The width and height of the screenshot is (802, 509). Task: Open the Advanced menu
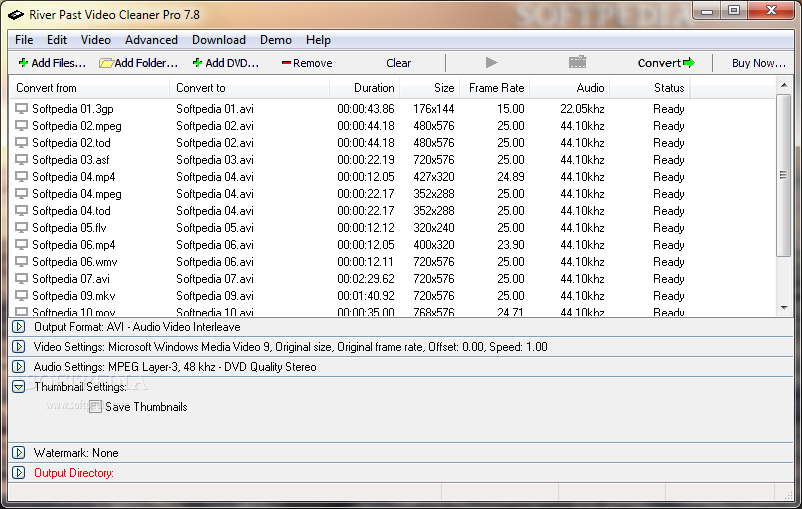(x=151, y=40)
